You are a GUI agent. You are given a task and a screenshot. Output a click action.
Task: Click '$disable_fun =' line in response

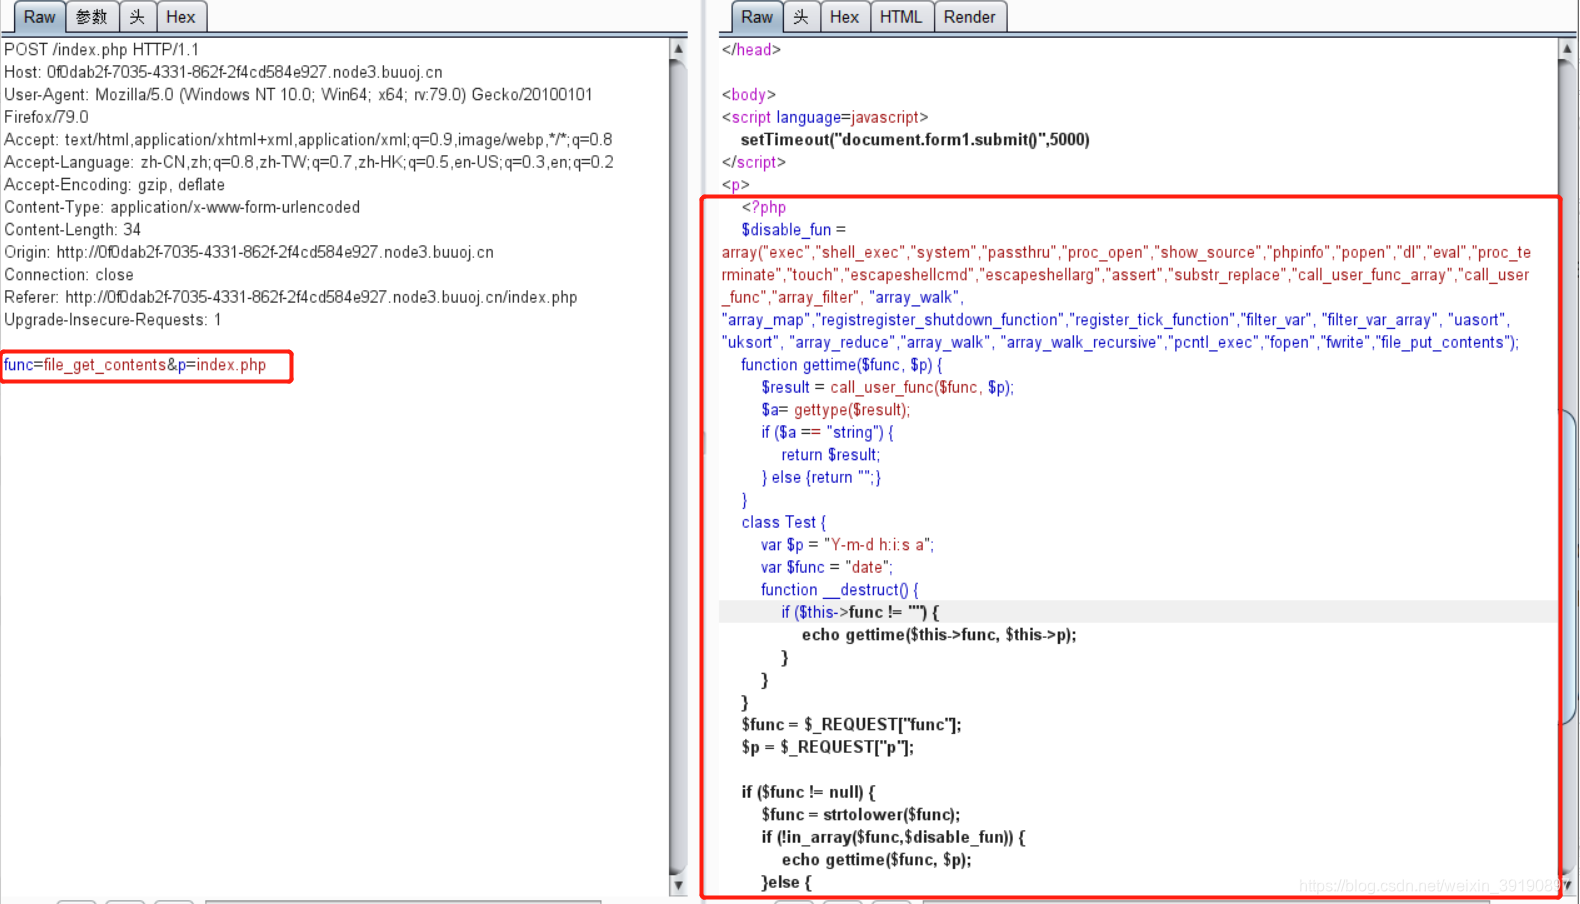click(793, 230)
